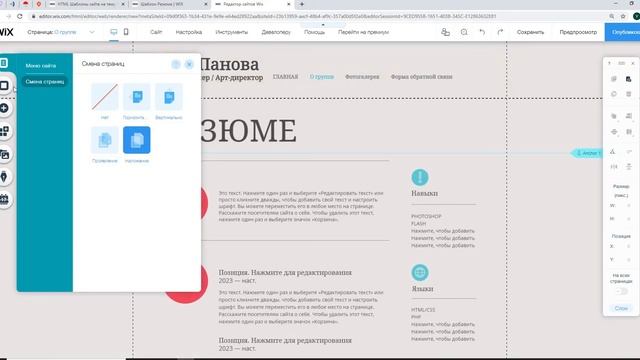
Task: Open the Предпросмотр preview
Action: [578, 32]
